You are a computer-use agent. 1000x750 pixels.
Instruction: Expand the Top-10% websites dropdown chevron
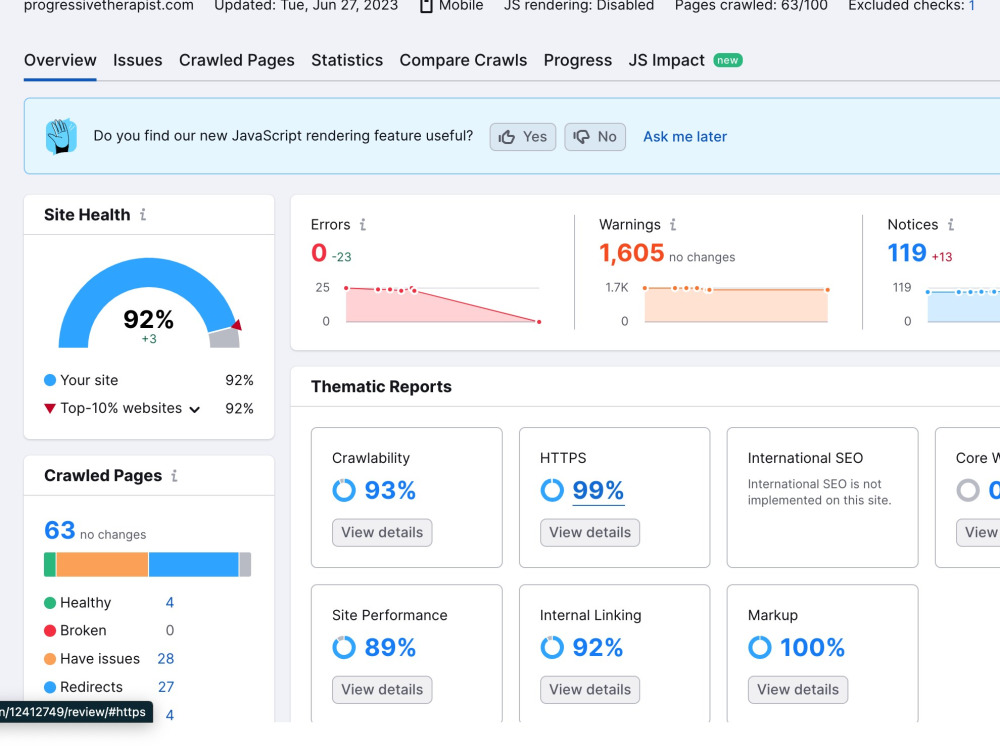click(195, 409)
